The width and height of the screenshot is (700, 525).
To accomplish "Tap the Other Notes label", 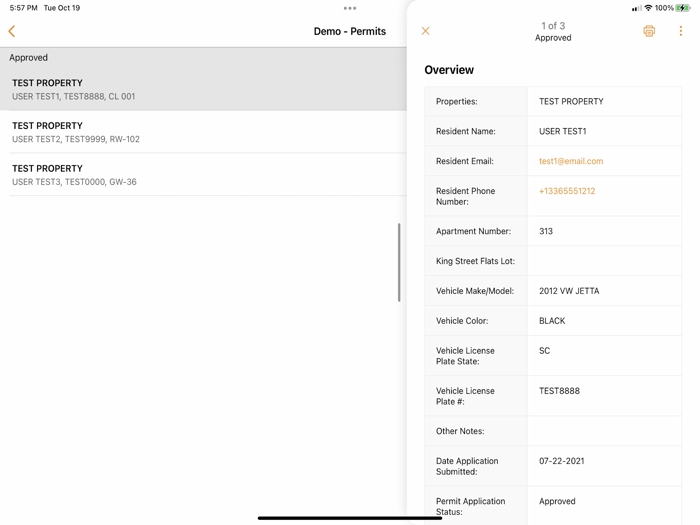I will pos(460,431).
